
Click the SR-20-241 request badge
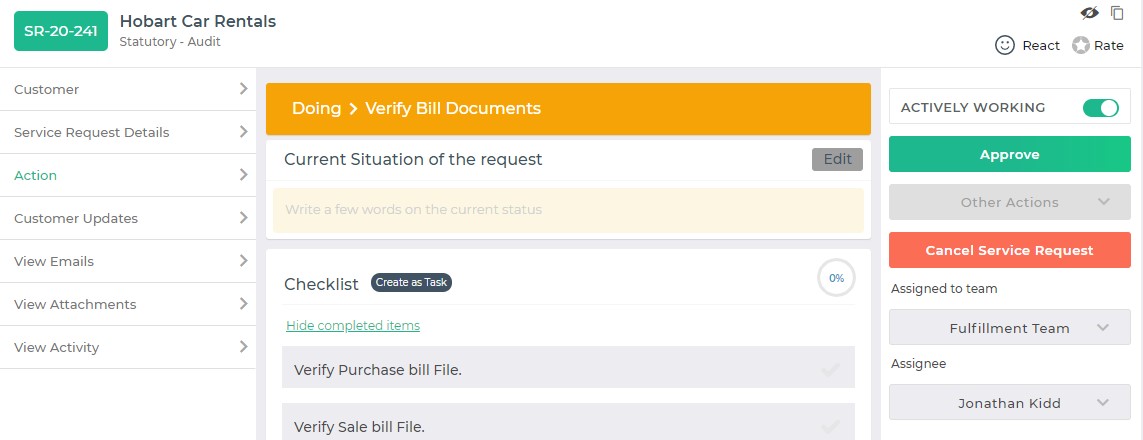tap(61, 31)
